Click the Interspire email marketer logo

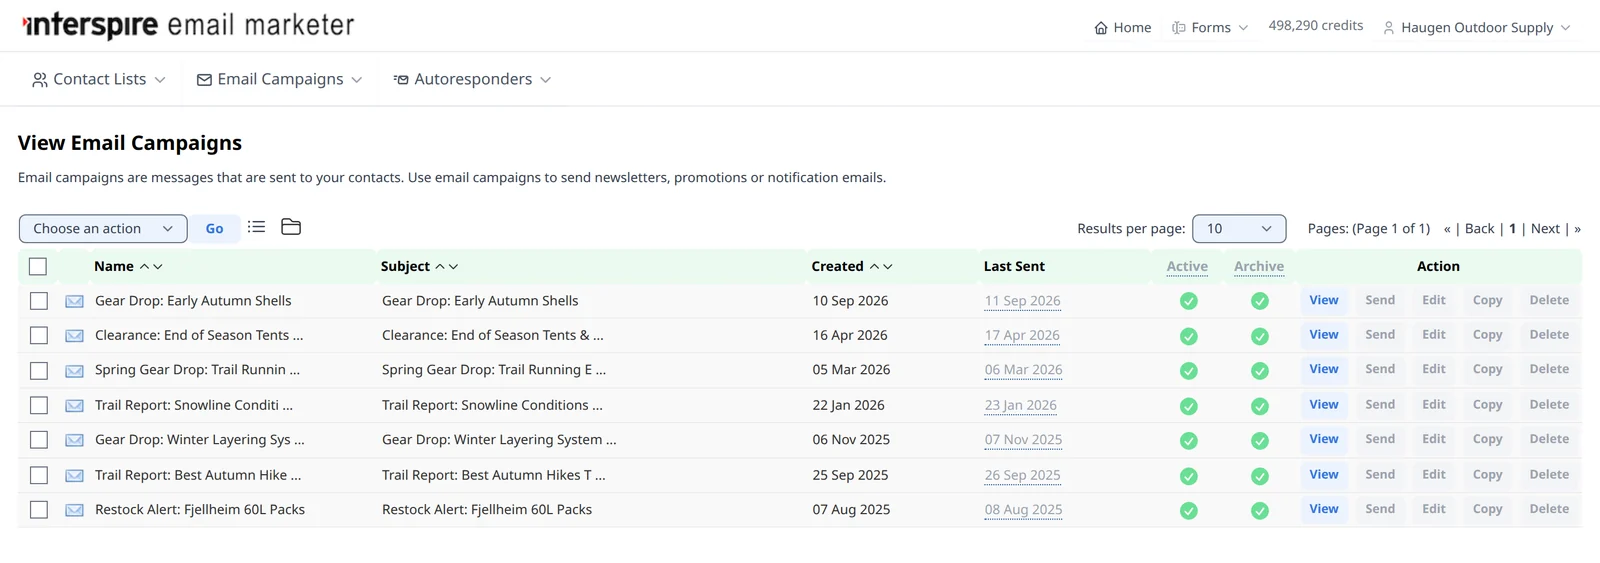[x=188, y=25]
